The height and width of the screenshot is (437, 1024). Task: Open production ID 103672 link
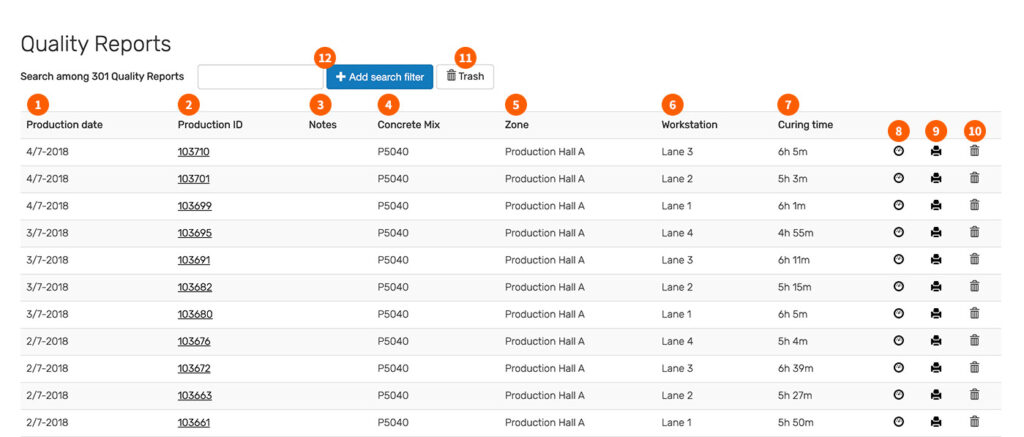pyautogui.click(x=194, y=368)
